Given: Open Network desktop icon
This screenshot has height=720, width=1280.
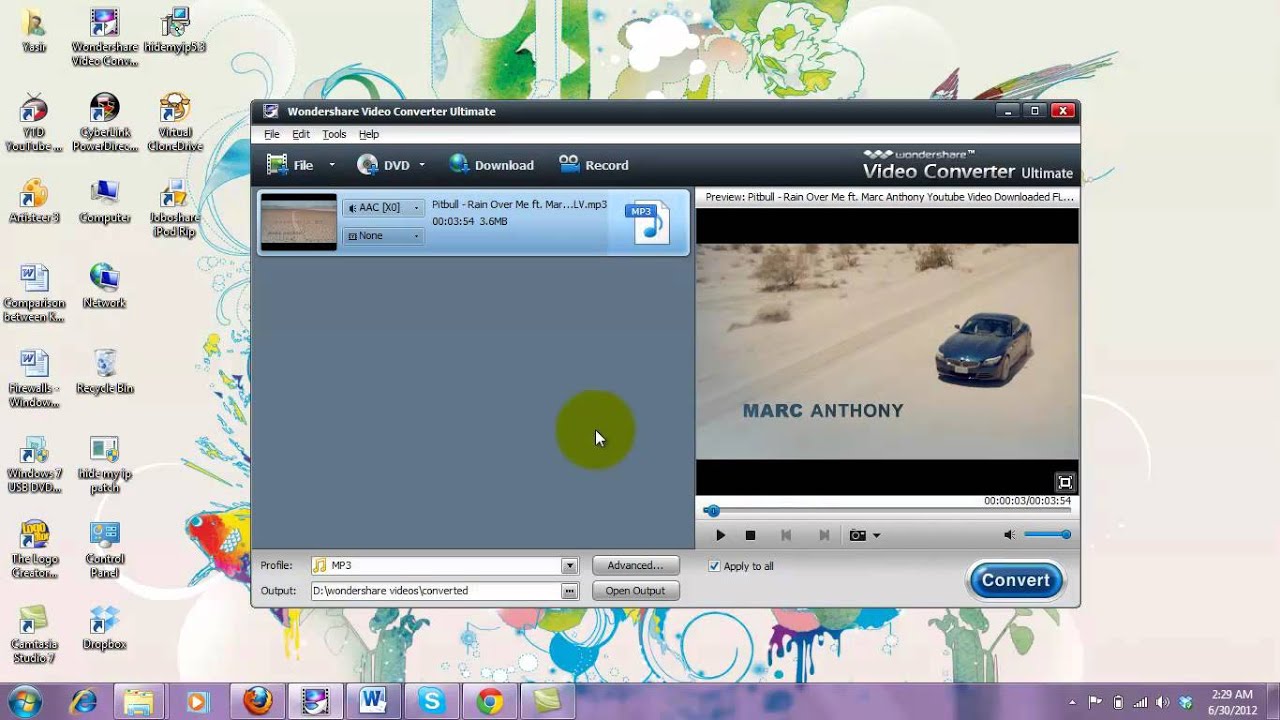Looking at the screenshot, I should (104, 287).
